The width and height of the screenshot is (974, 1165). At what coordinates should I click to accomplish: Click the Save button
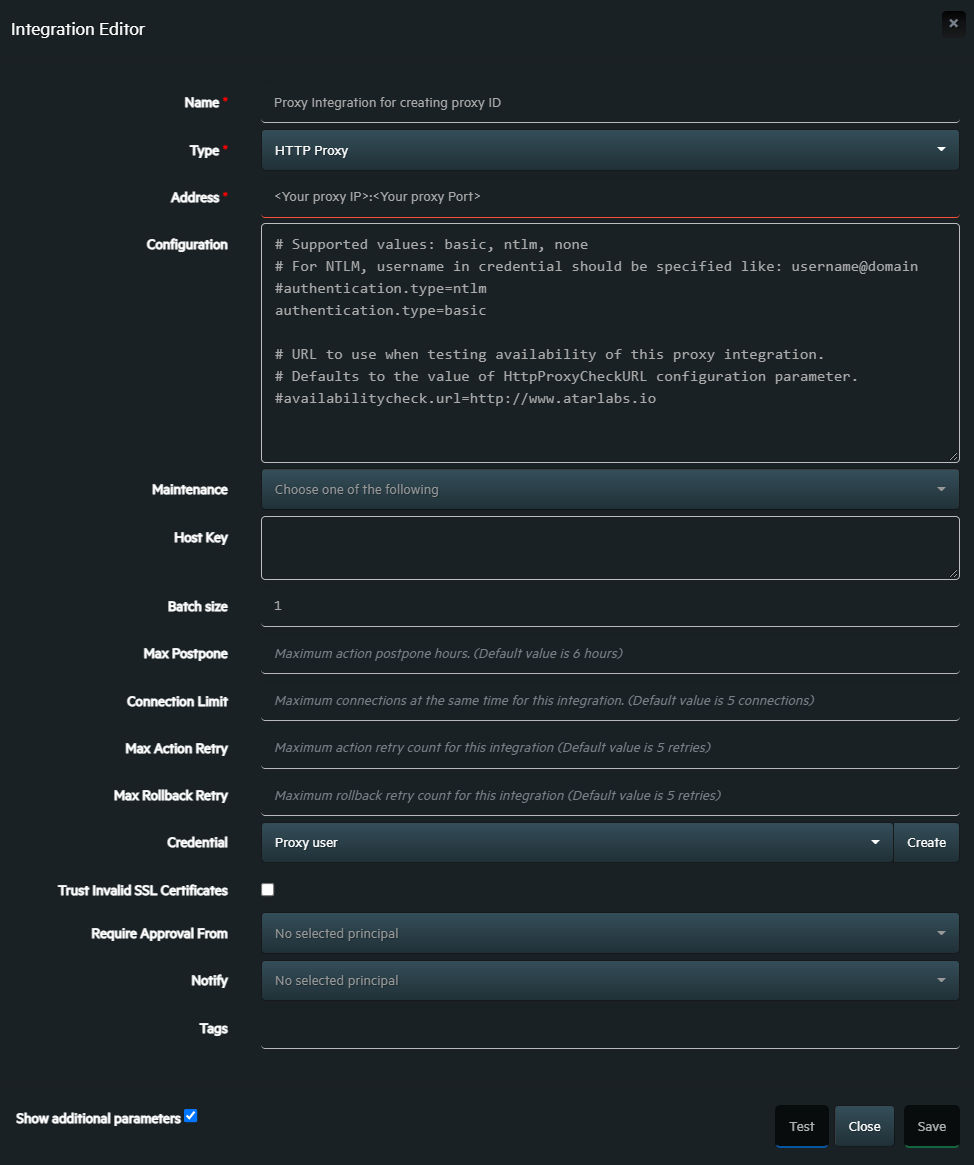[931, 1126]
